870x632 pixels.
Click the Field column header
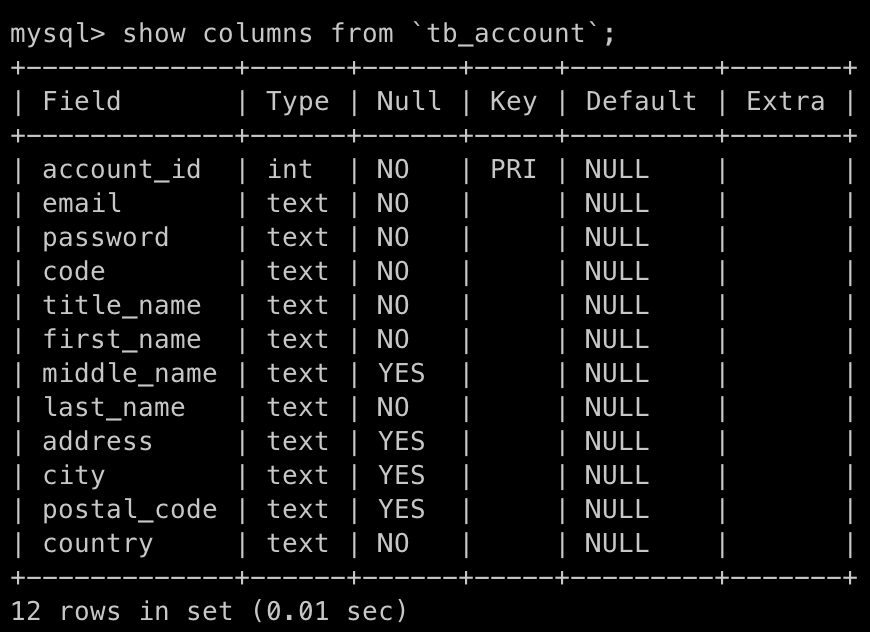click(x=82, y=101)
